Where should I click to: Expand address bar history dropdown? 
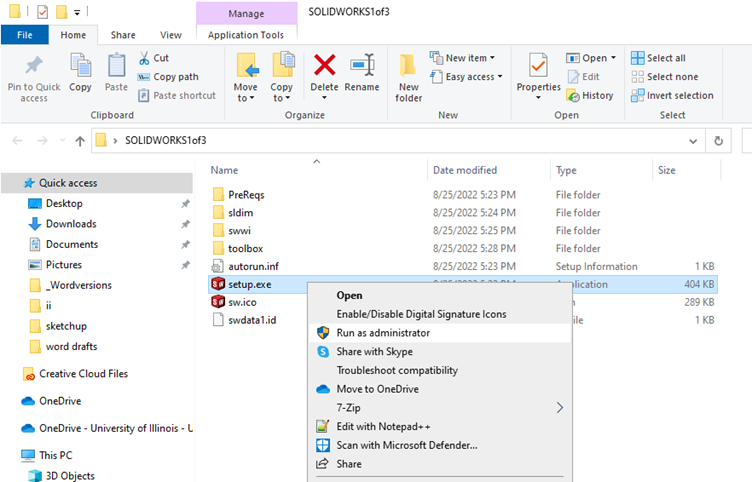[x=693, y=141]
